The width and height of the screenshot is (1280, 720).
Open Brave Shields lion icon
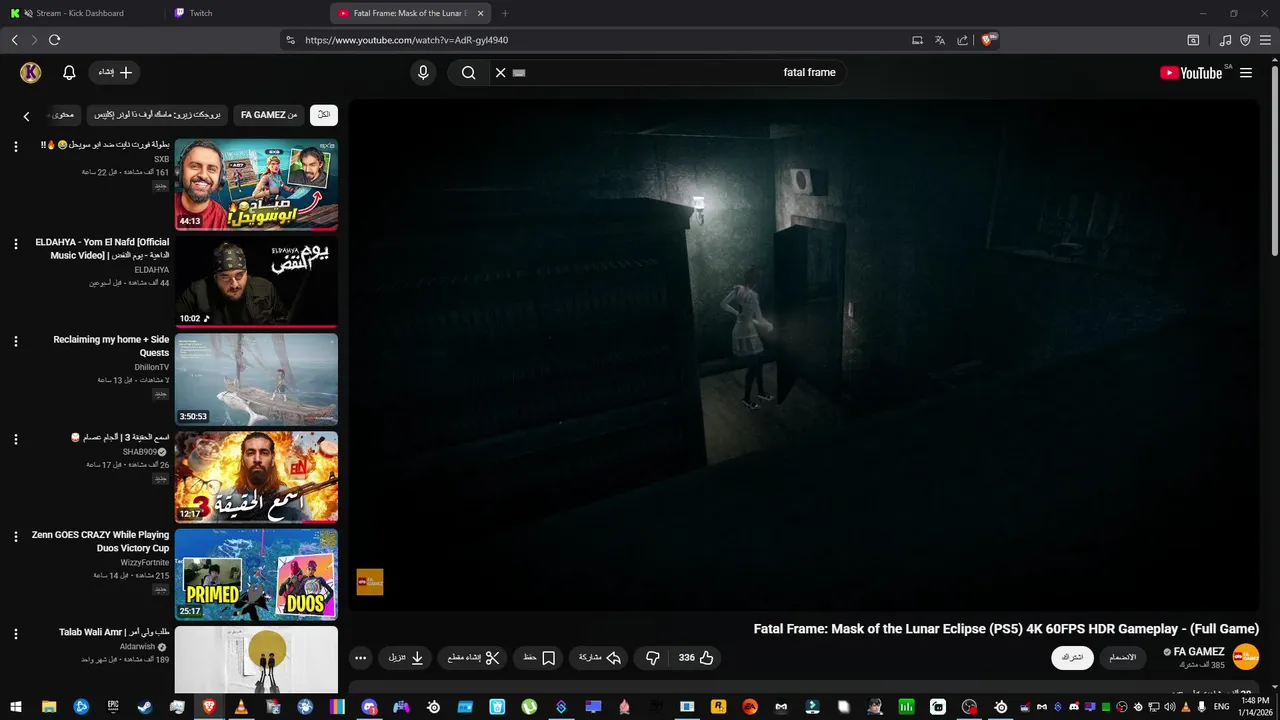point(988,40)
